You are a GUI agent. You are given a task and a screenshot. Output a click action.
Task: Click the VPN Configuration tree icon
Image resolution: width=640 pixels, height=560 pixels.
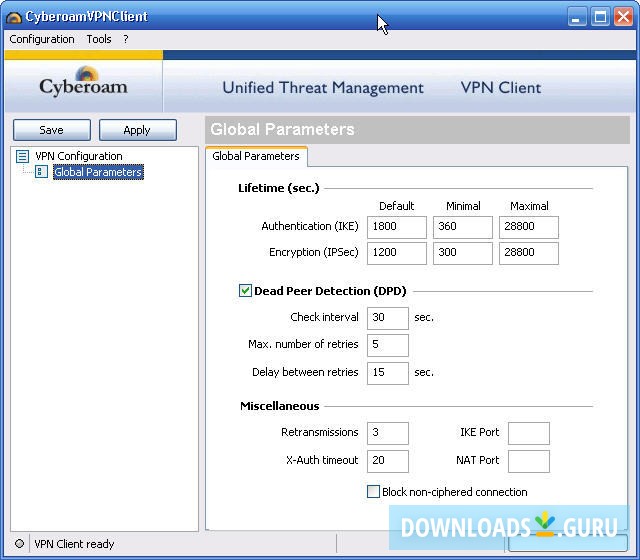22,156
